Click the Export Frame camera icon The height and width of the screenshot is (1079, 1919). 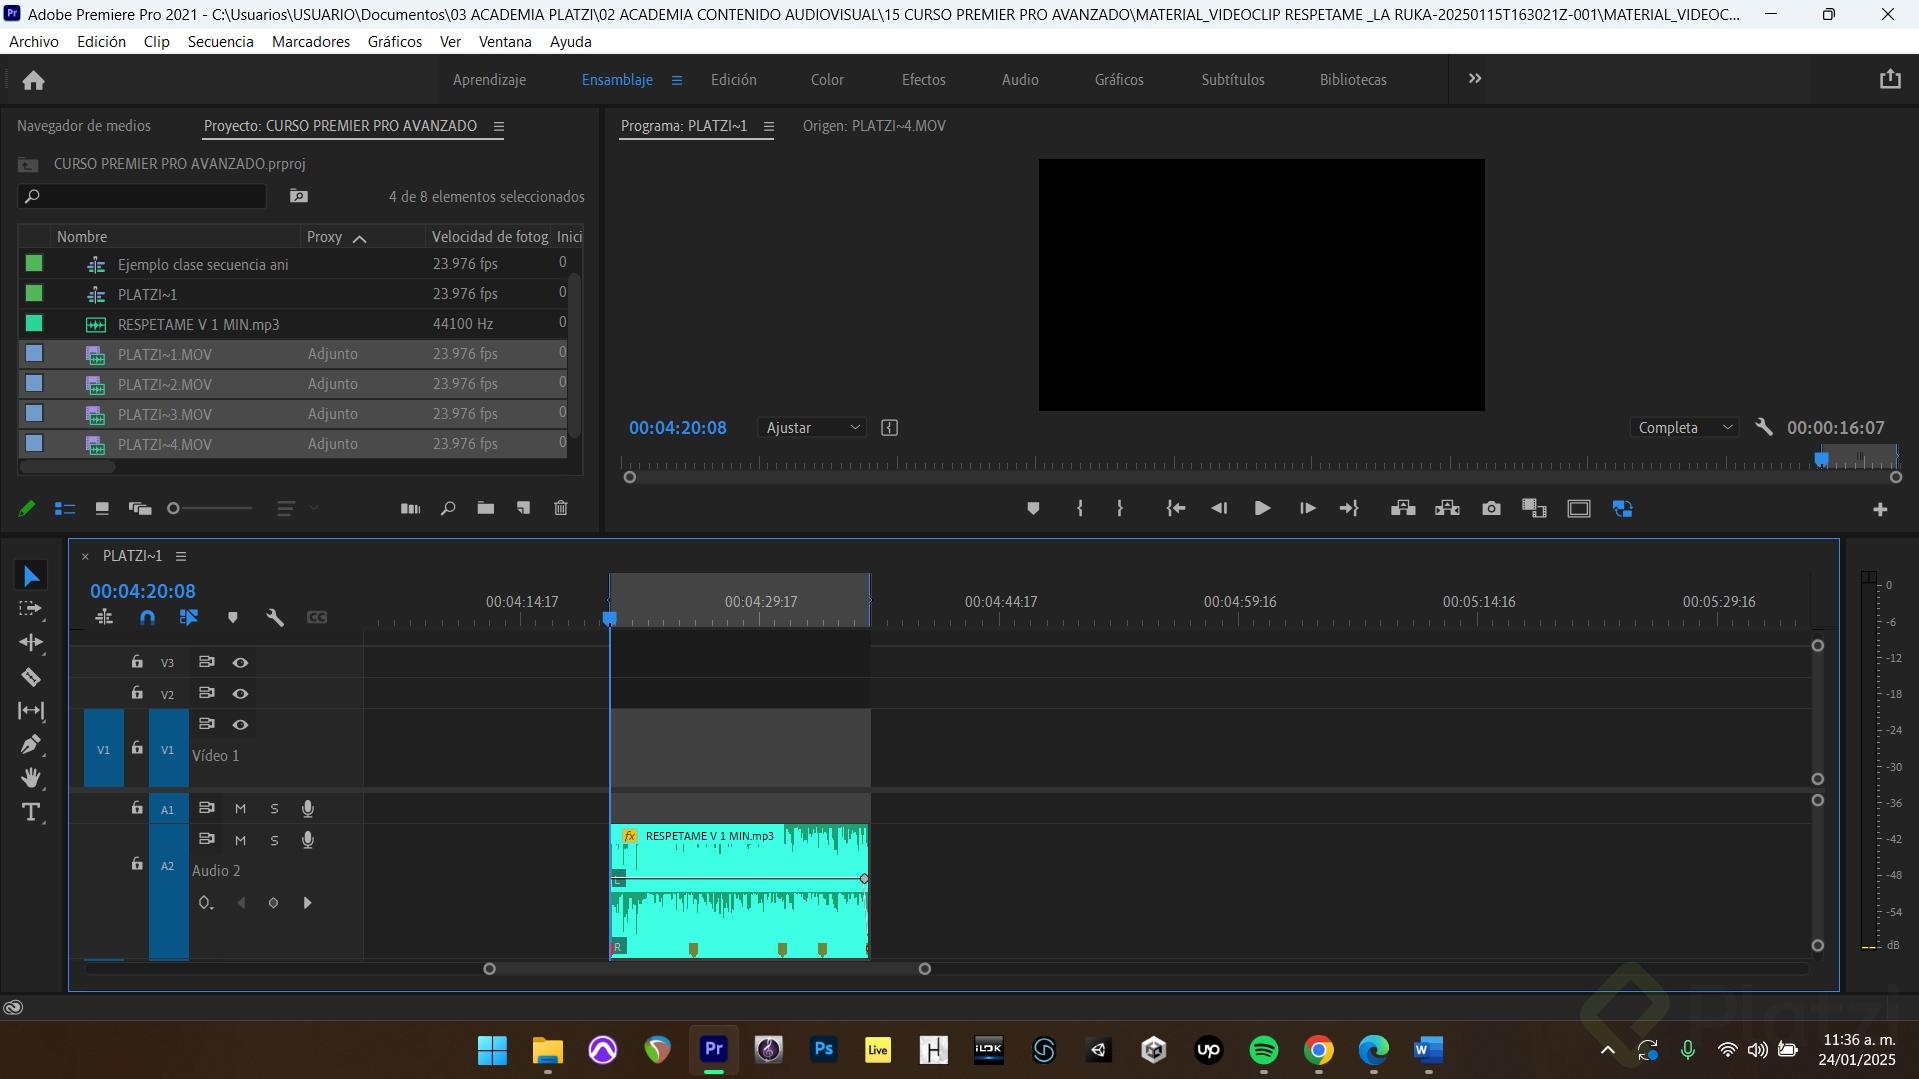(x=1491, y=509)
